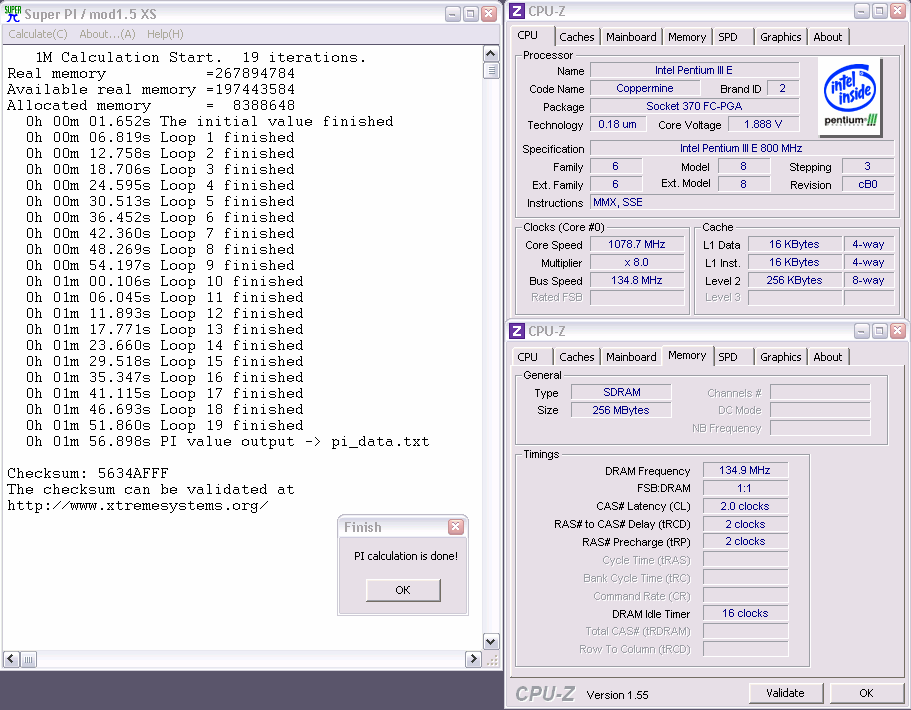Click the FSB:DRAM ratio value 1:1
Screen dimensions: 911x710
(745, 488)
